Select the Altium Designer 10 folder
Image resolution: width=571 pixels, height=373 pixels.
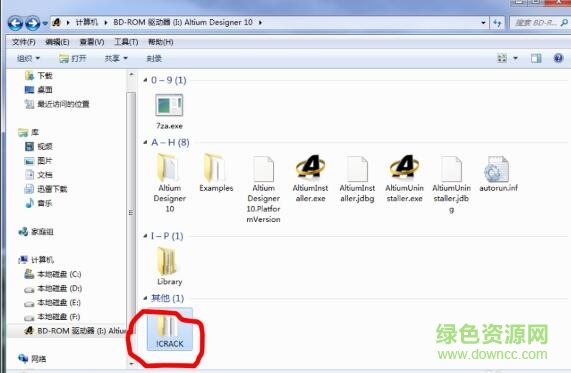(169, 184)
